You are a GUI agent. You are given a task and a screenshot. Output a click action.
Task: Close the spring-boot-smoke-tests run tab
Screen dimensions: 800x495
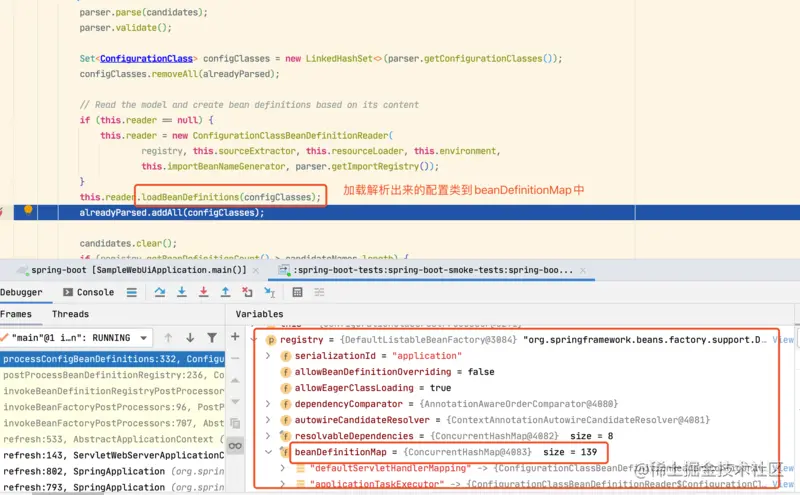[583, 270]
